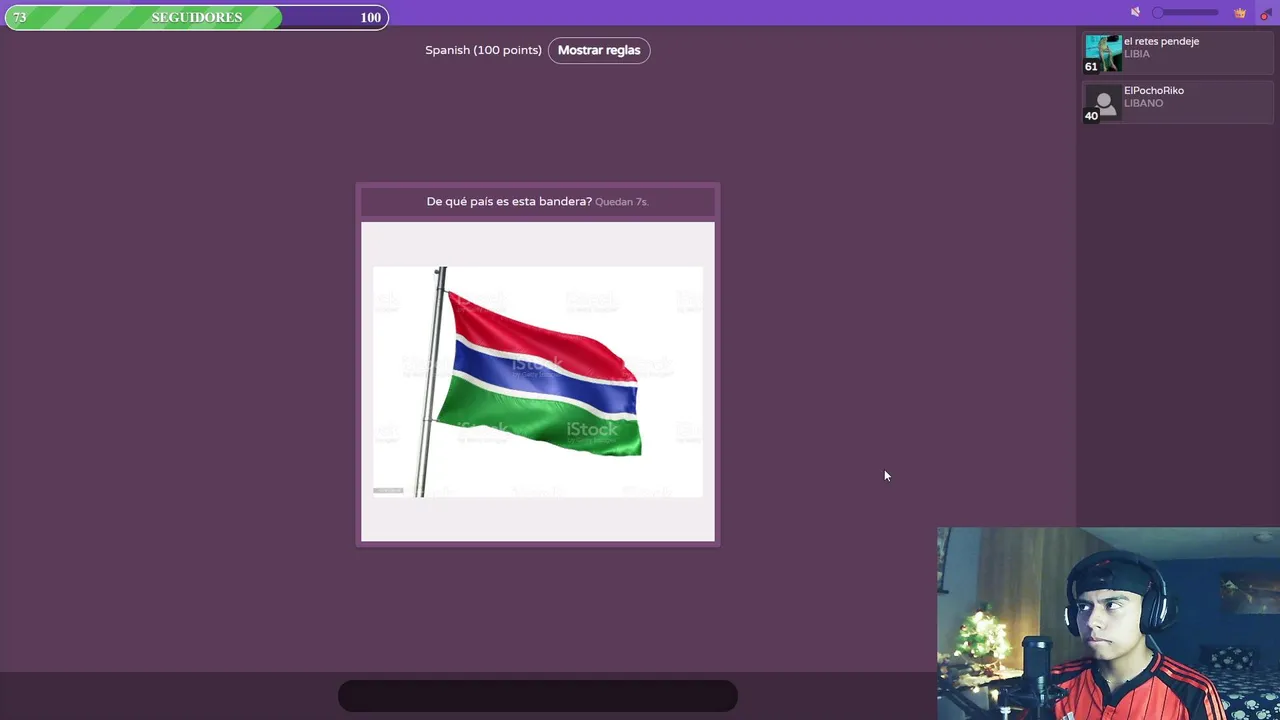Adjust the volume slider in the top bar
1280x720 pixels.
tap(1185, 13)
